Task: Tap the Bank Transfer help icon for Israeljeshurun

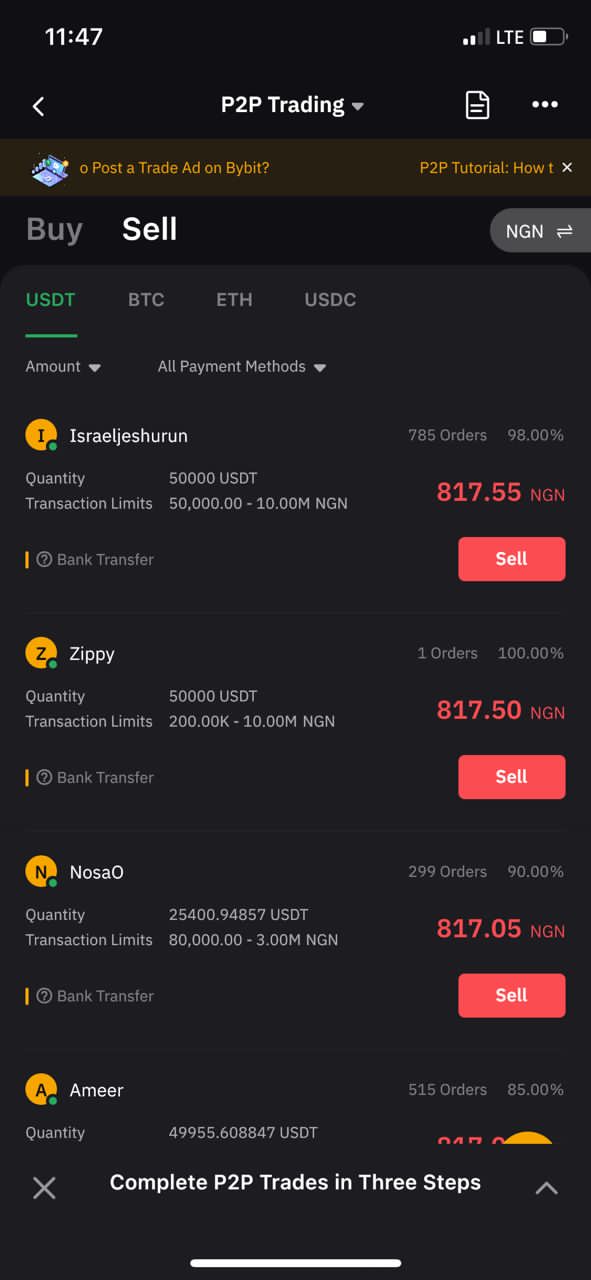Action: (44, 559)
